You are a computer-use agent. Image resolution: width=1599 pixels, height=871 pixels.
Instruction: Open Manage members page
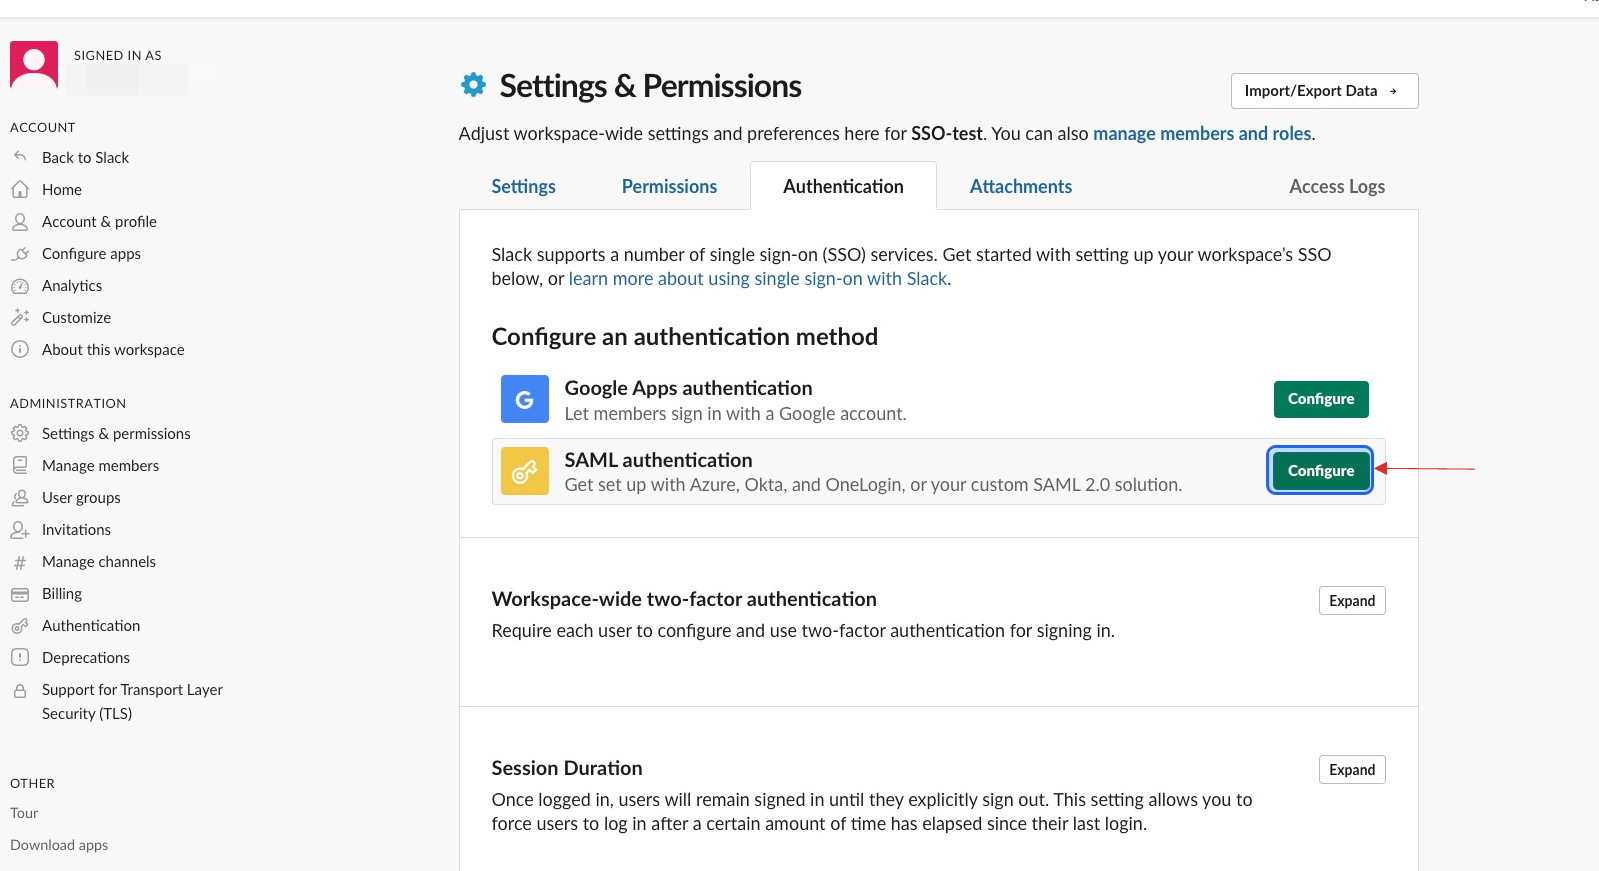coord(100,465)
